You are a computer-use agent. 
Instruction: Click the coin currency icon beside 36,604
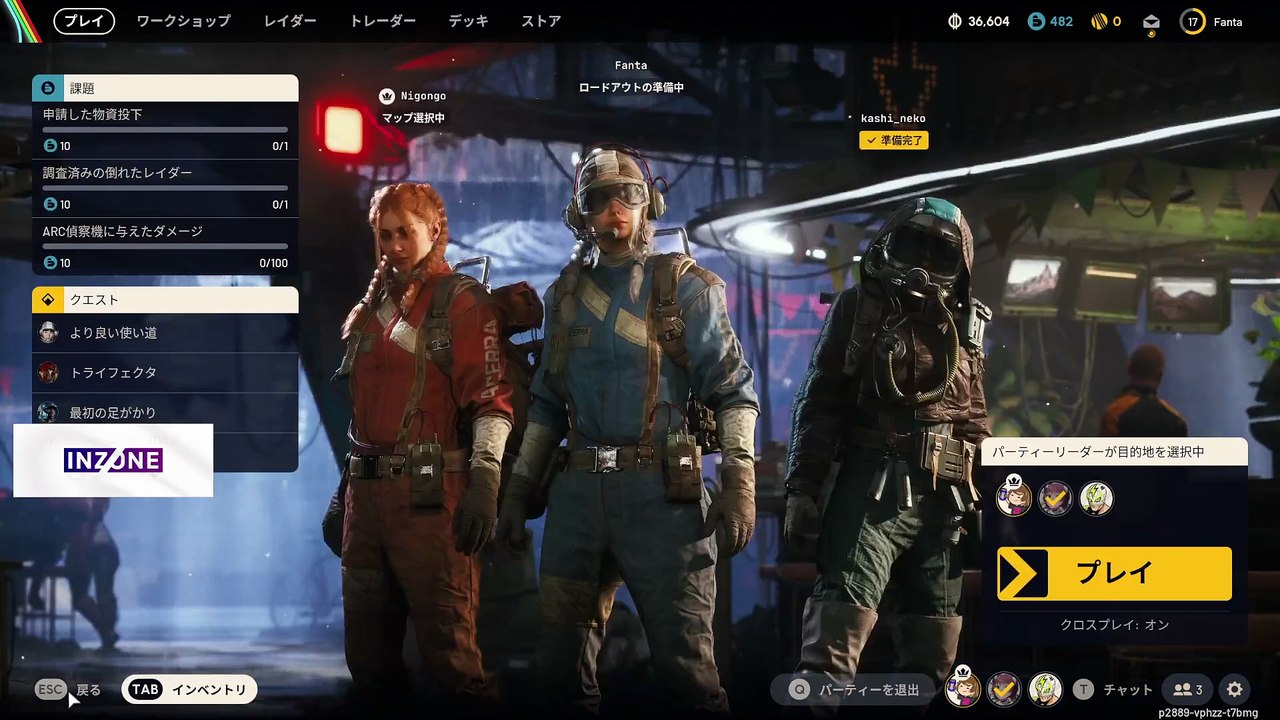(954, 21)
